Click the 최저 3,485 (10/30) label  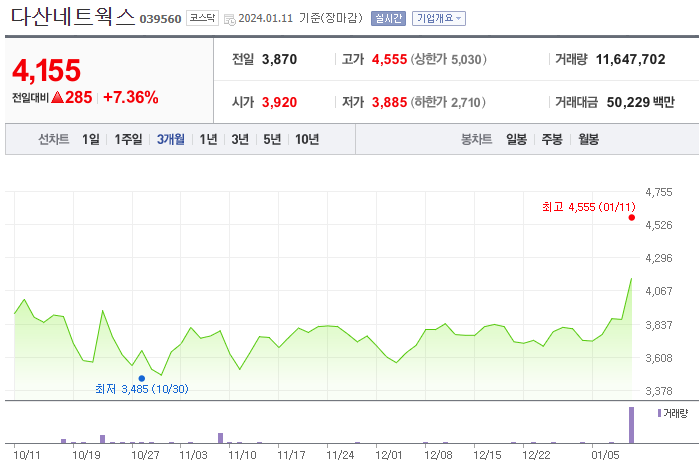tap(142, 389)
